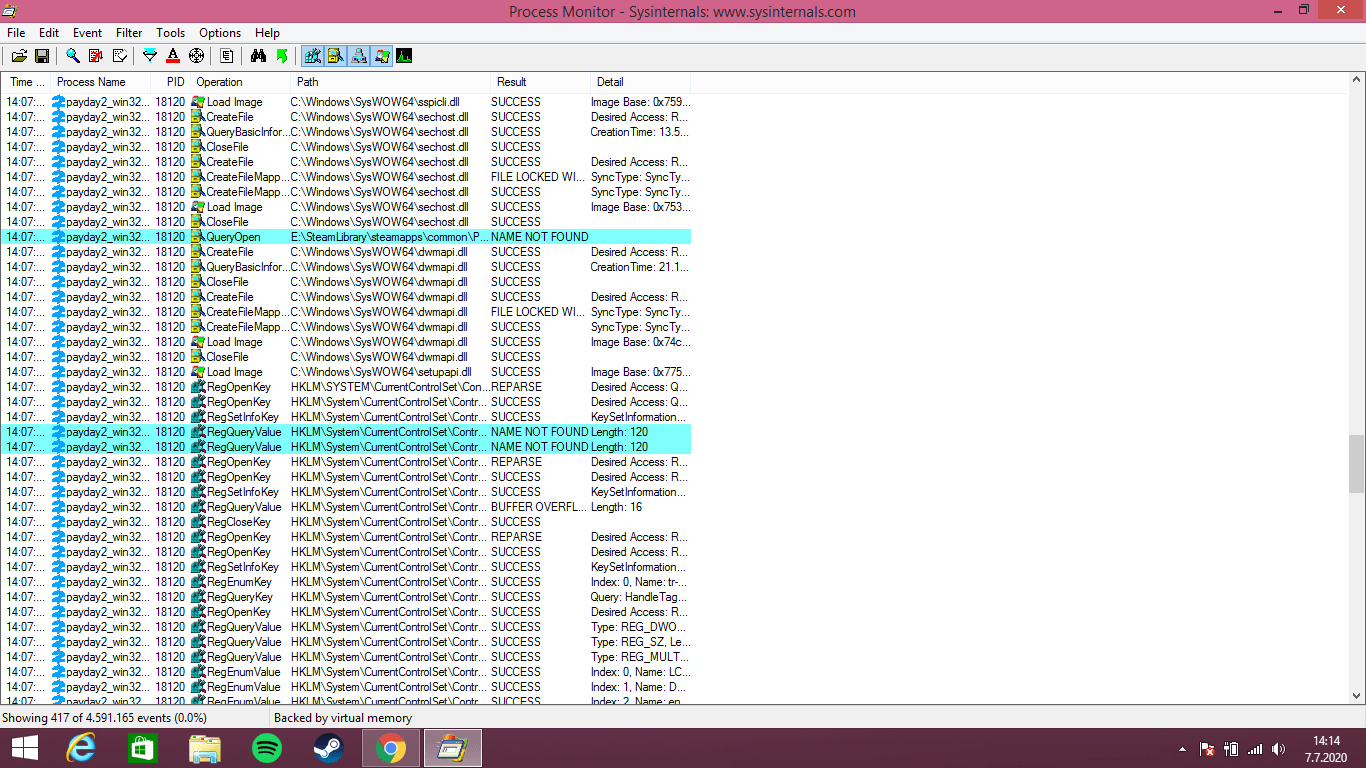This screenshot has height=768, width=1366.
Task: Sort by the PID column header
Action: click(170, 82)
